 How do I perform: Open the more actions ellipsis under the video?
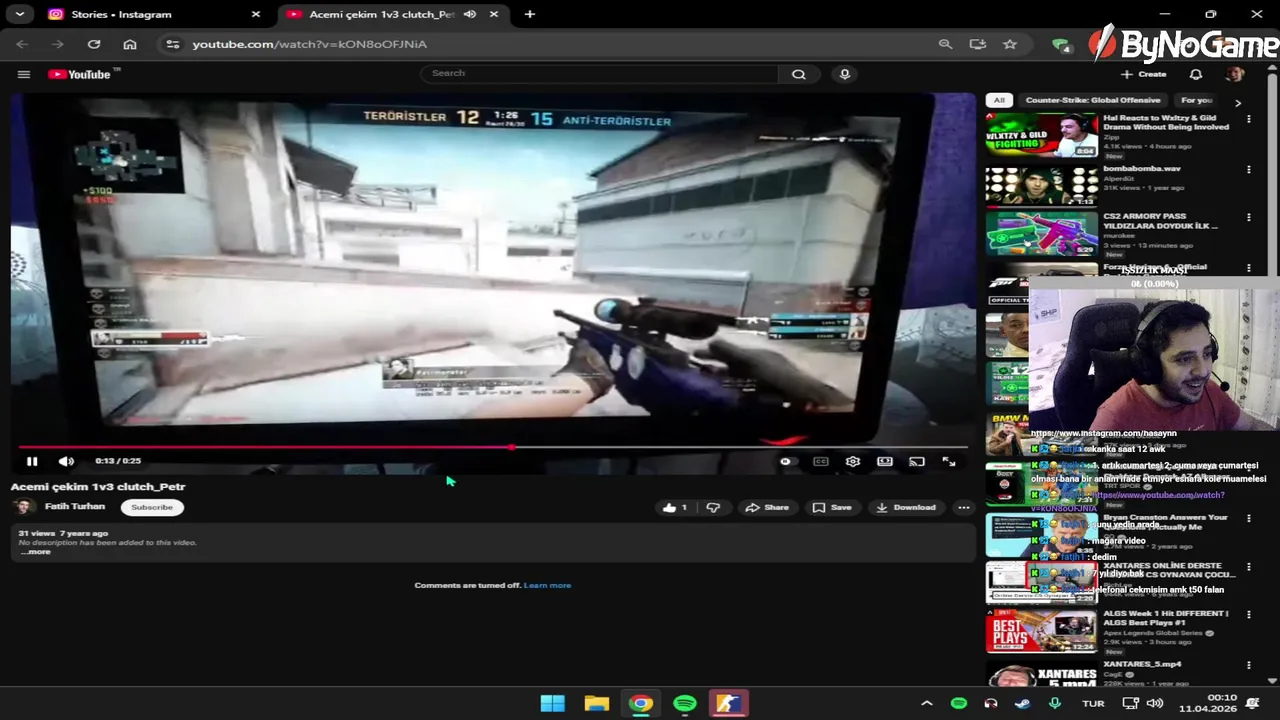964,507
